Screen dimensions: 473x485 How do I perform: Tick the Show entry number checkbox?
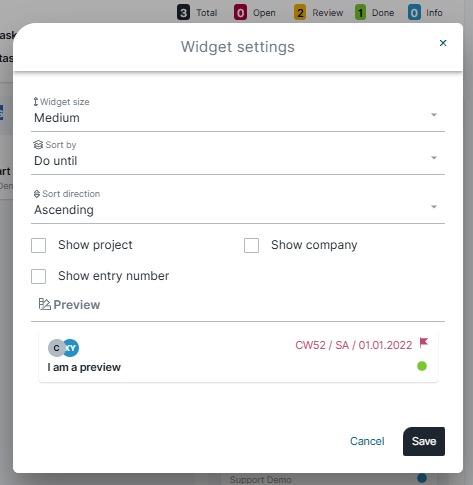38,276
